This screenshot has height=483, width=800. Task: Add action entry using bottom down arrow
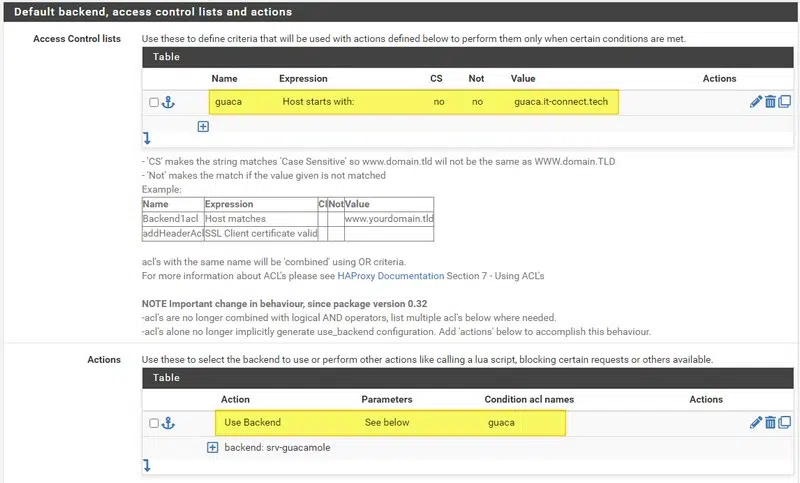(x=147, y=465)
